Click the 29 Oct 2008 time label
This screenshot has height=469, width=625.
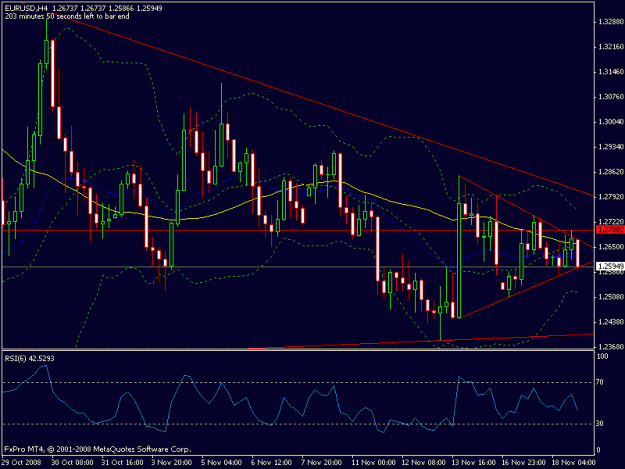point(22,463)
